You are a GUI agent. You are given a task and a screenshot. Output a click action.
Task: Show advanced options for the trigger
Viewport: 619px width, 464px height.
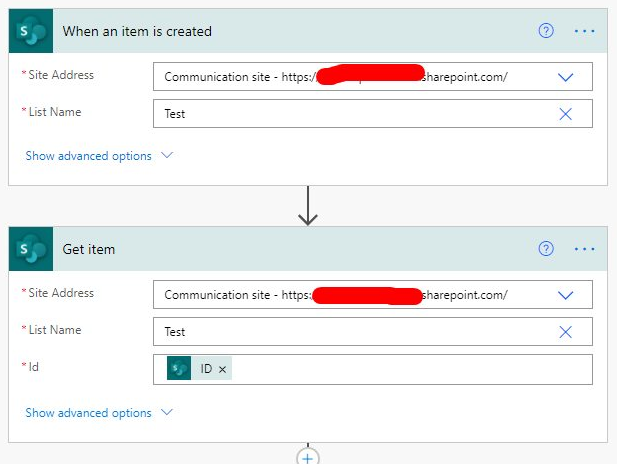tap(99, 156)
